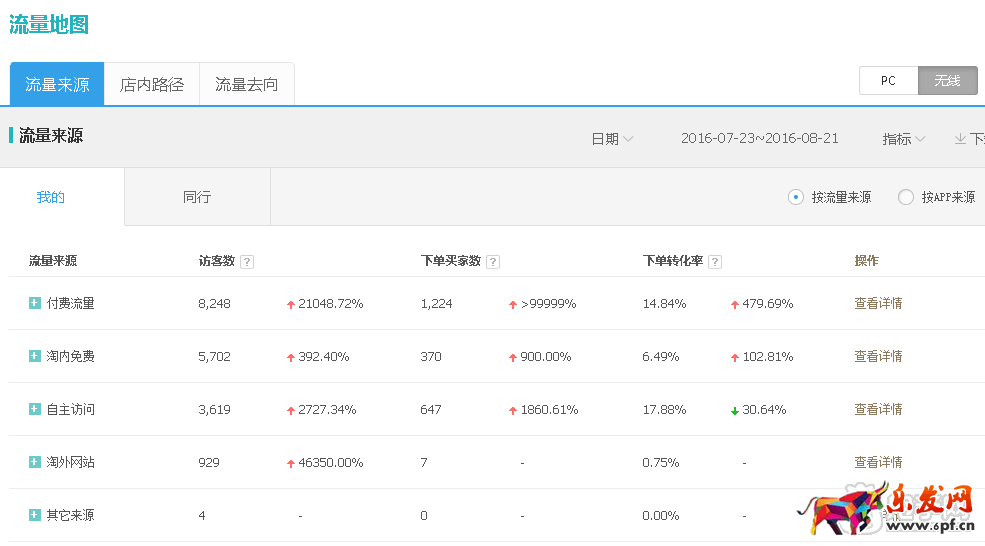Click help icon next to 下单买家数

493,262
